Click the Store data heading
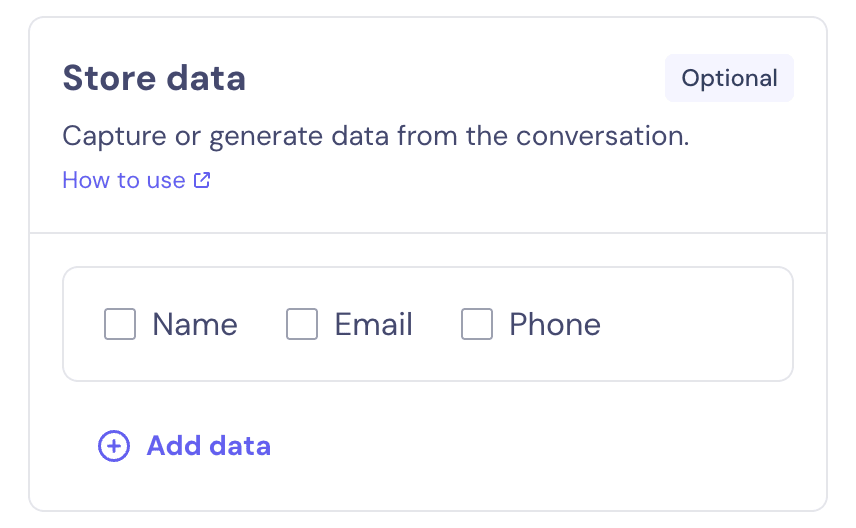856x528 pixels. pyautogui.click(x=154, y=78)
